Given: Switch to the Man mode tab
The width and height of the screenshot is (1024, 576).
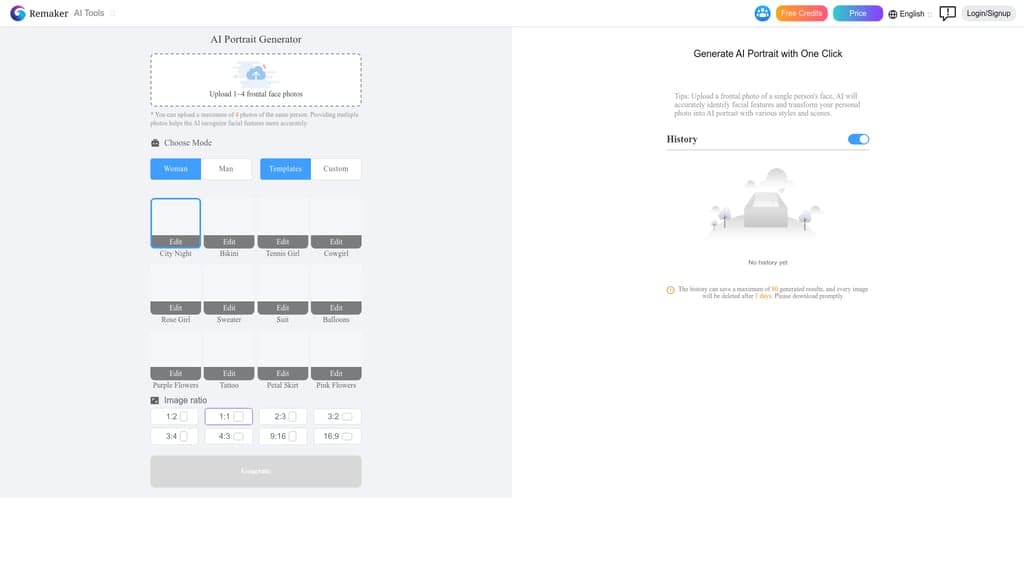Looking at the screenshot, I should tap(226, 169).
